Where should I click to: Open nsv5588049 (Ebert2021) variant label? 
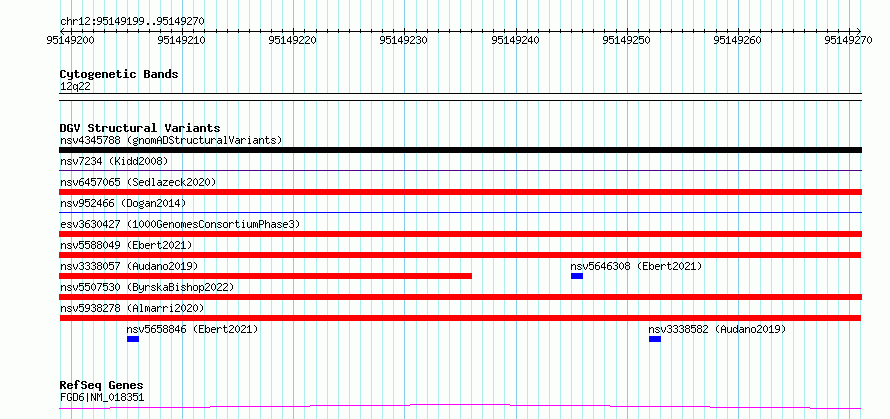126,245
